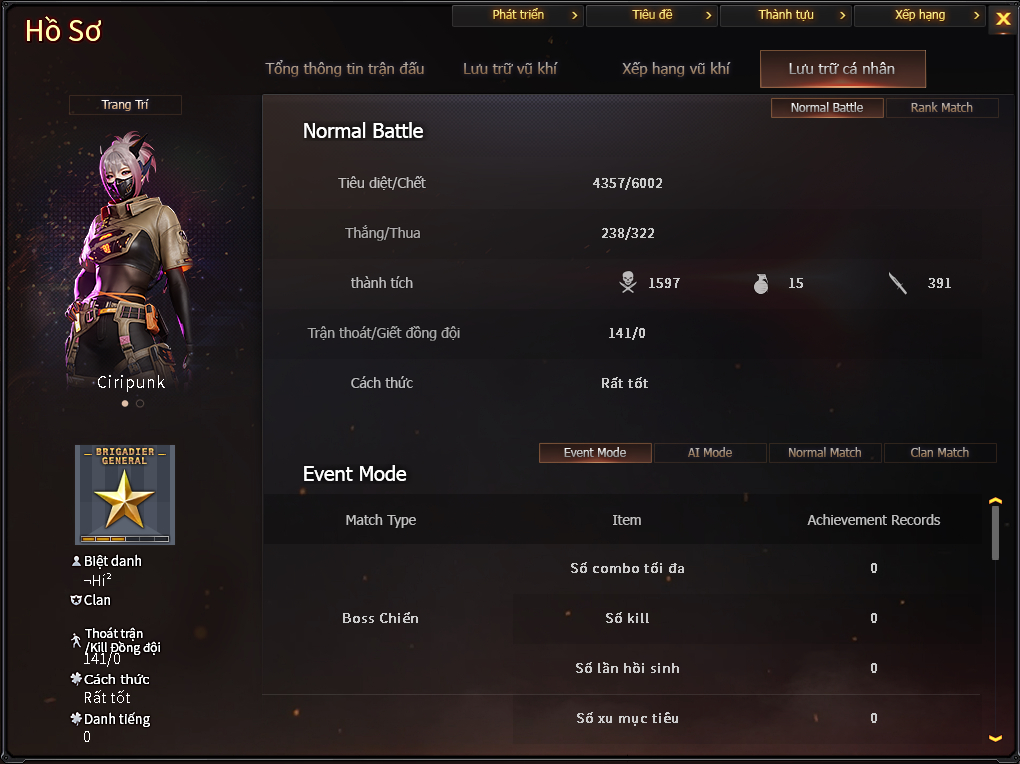This screenshot has width=1020, height=764.
Task: Click the Biệt danh person icon
Action: [x=76, y=561]
